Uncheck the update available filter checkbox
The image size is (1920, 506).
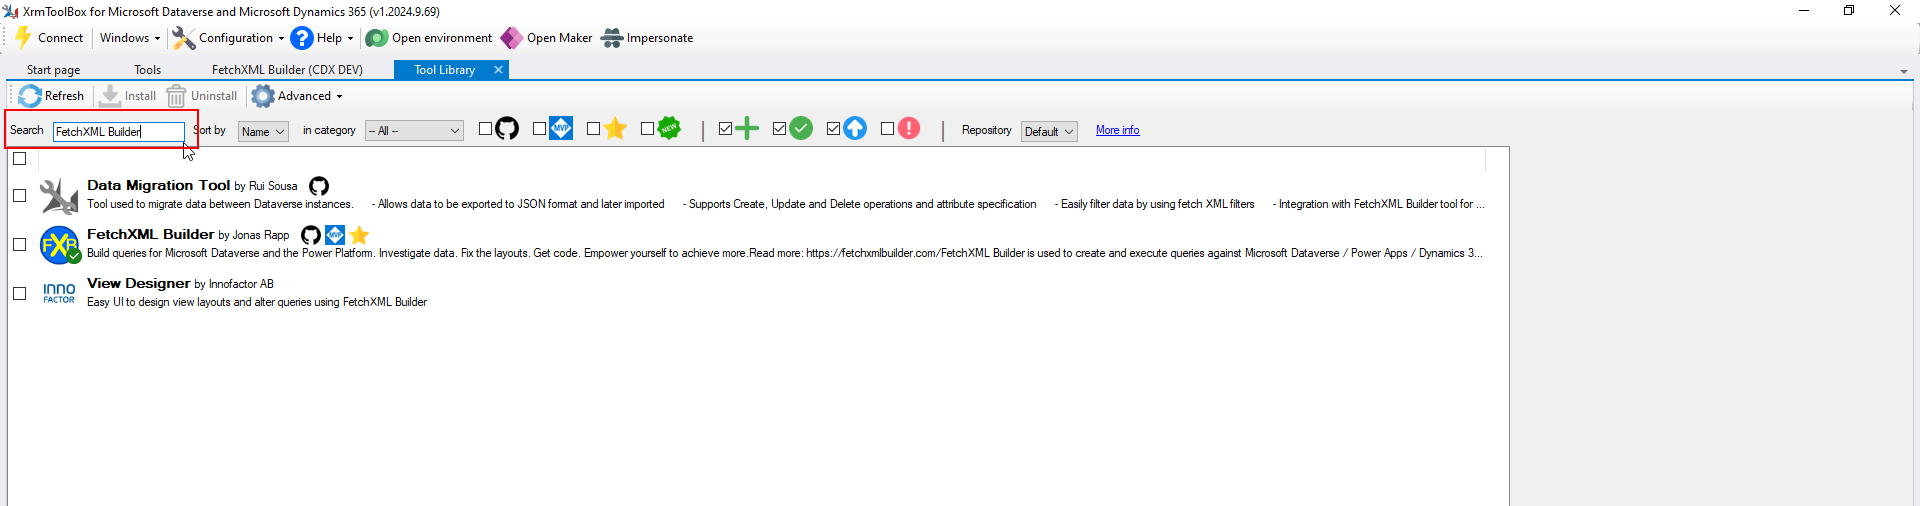pos(833,129)
